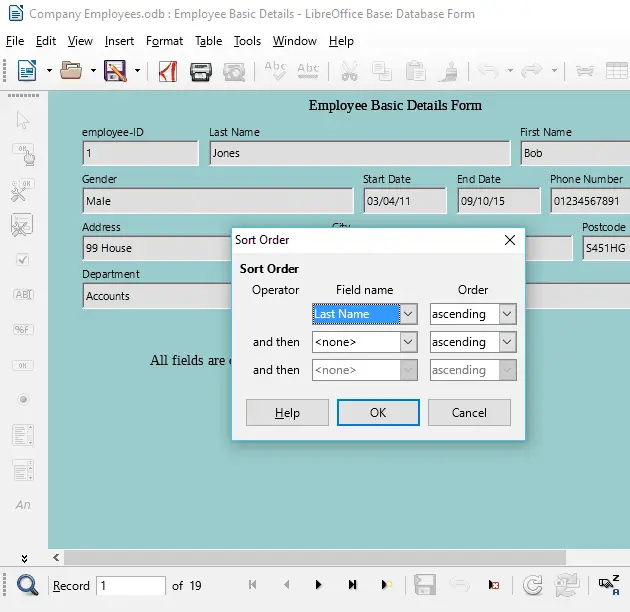The height and width of the screenshot is (612, 630).
Task: Toggle automatic spell checking icon
Action: [308, 70]
